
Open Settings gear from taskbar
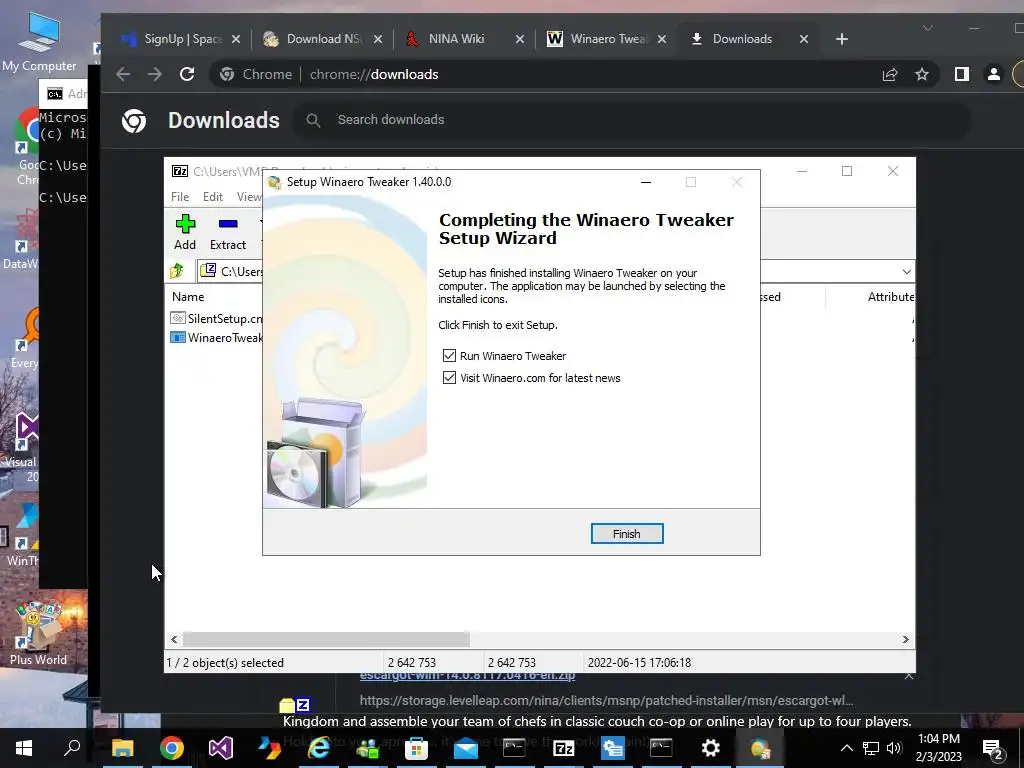coord(710,748)
